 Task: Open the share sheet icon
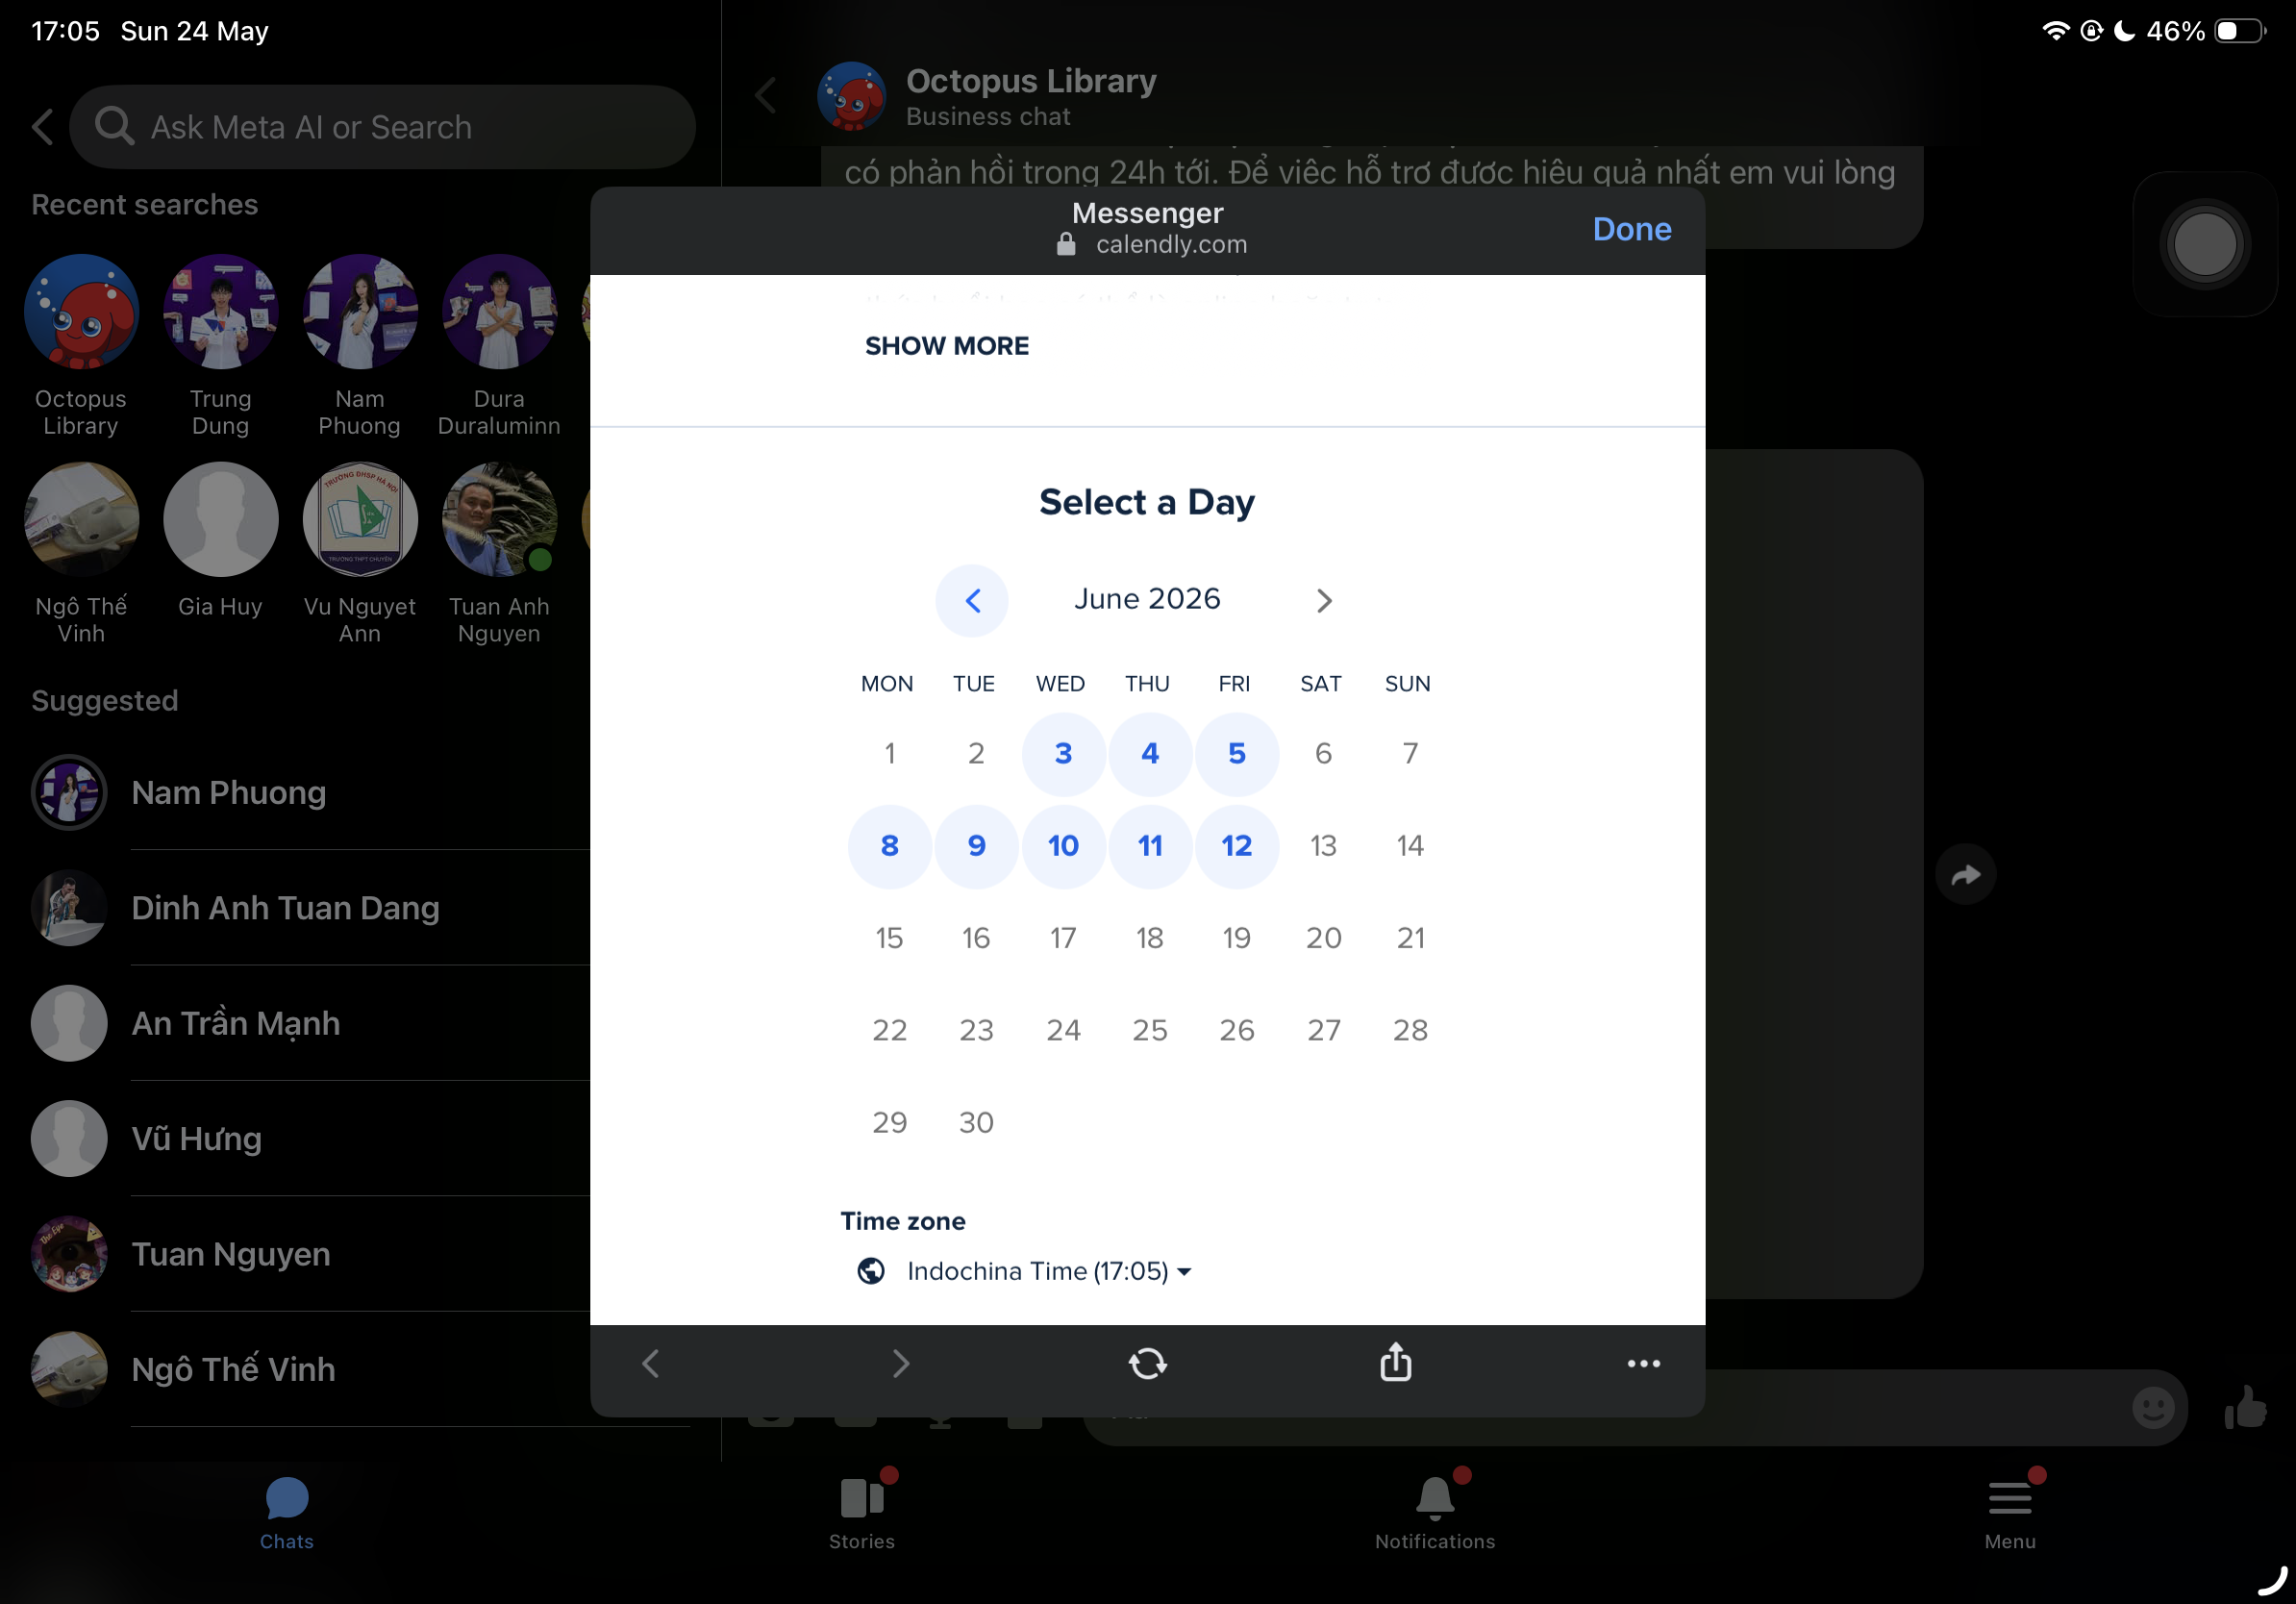click(x=1396, y=1362)
